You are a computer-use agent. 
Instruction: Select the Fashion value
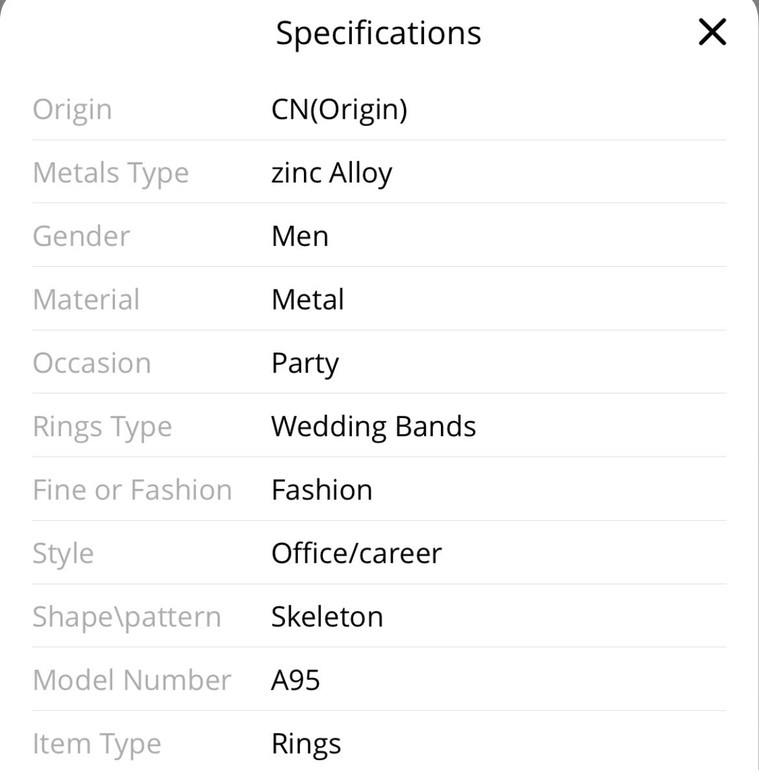point(322,490)
